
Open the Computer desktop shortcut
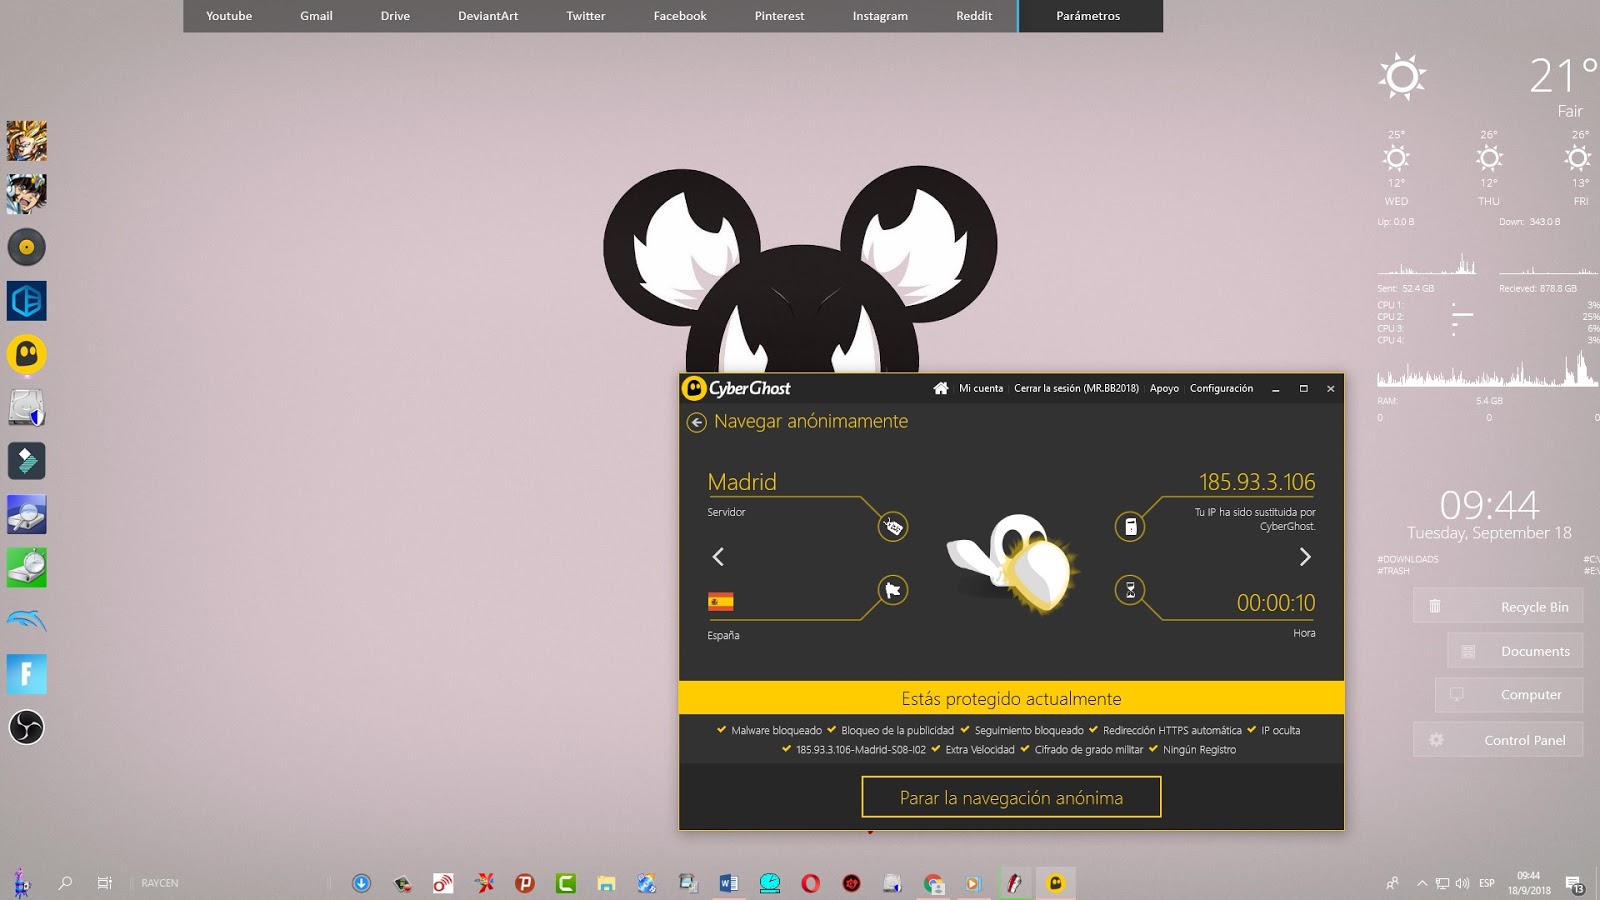(x=1509, y=694)
